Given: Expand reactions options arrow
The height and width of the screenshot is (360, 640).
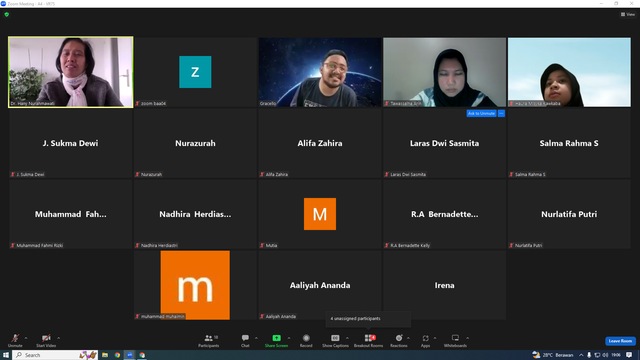Looking at the screenshot, I should point(408,338).
